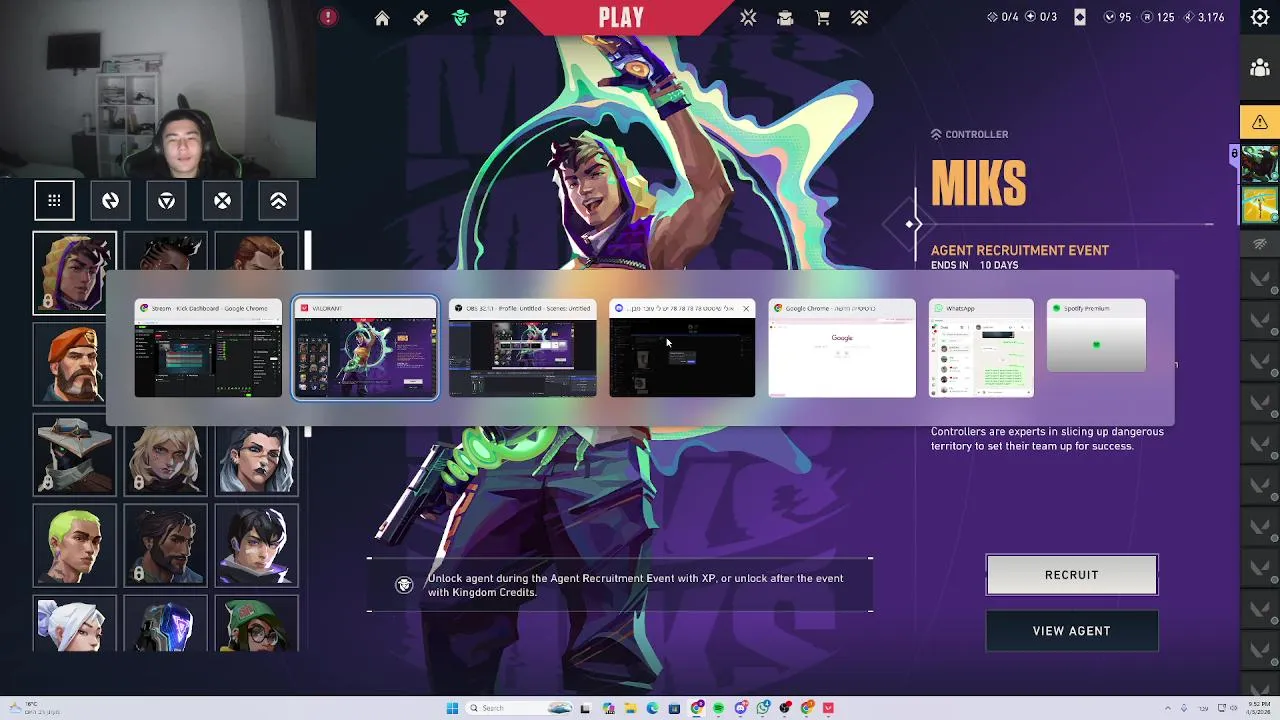Select the green-haired Gekko agent portrait
The image size is (1280, 720).
[74, 545]
